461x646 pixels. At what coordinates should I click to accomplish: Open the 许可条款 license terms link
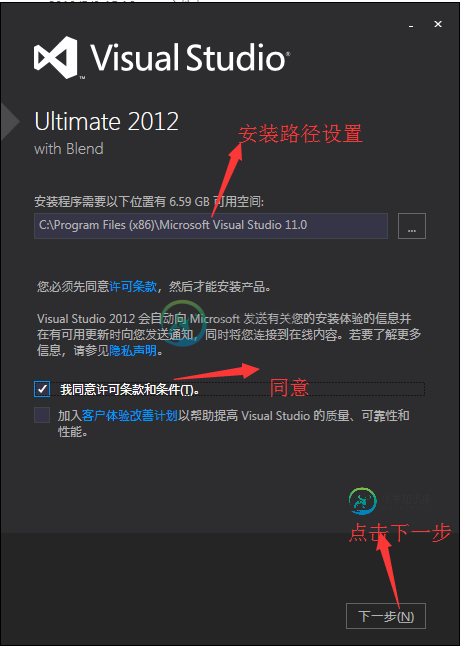pyautogui.click(x=133, y=287)
